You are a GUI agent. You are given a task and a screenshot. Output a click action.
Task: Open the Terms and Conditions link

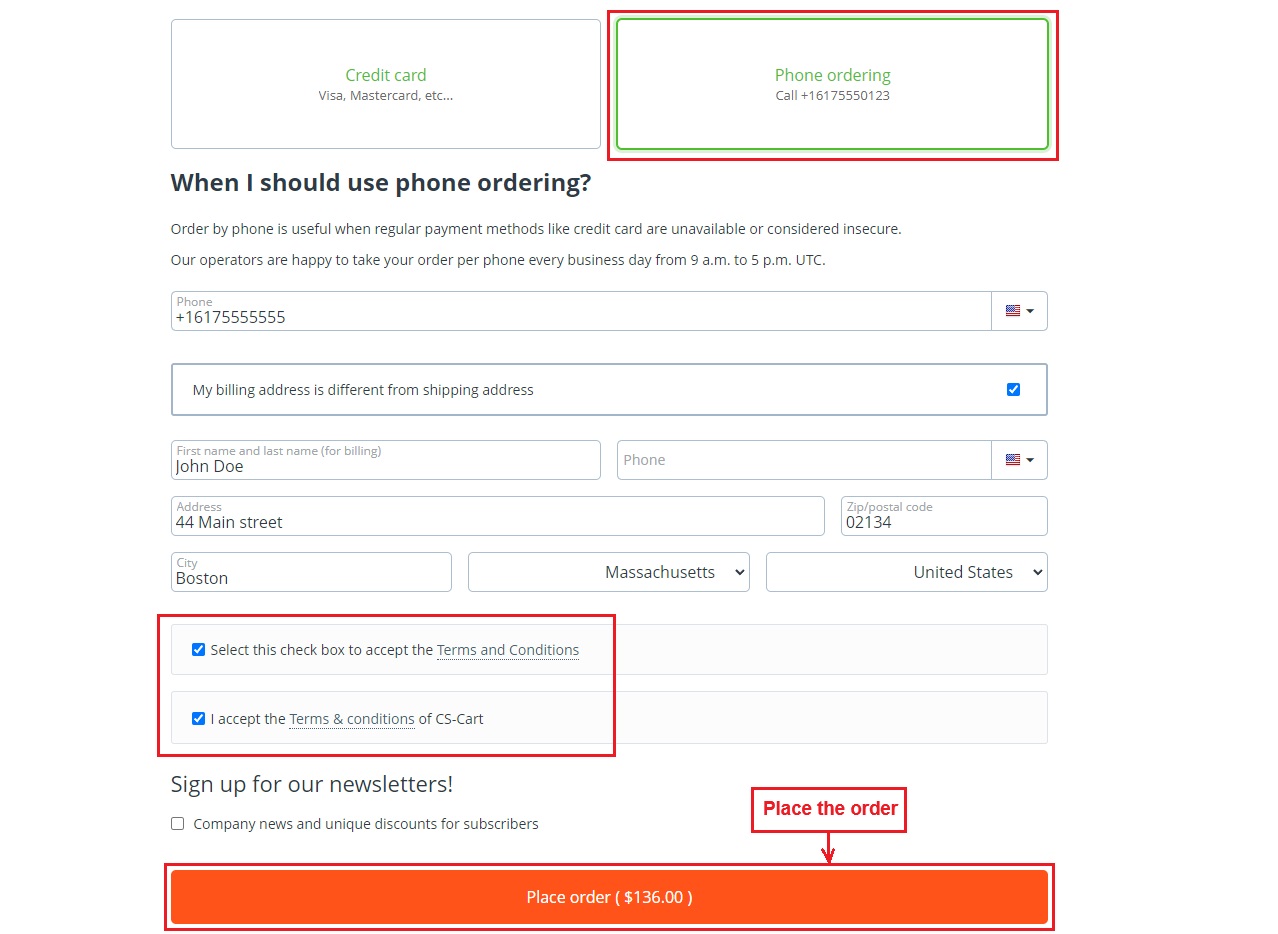point(508,650)
